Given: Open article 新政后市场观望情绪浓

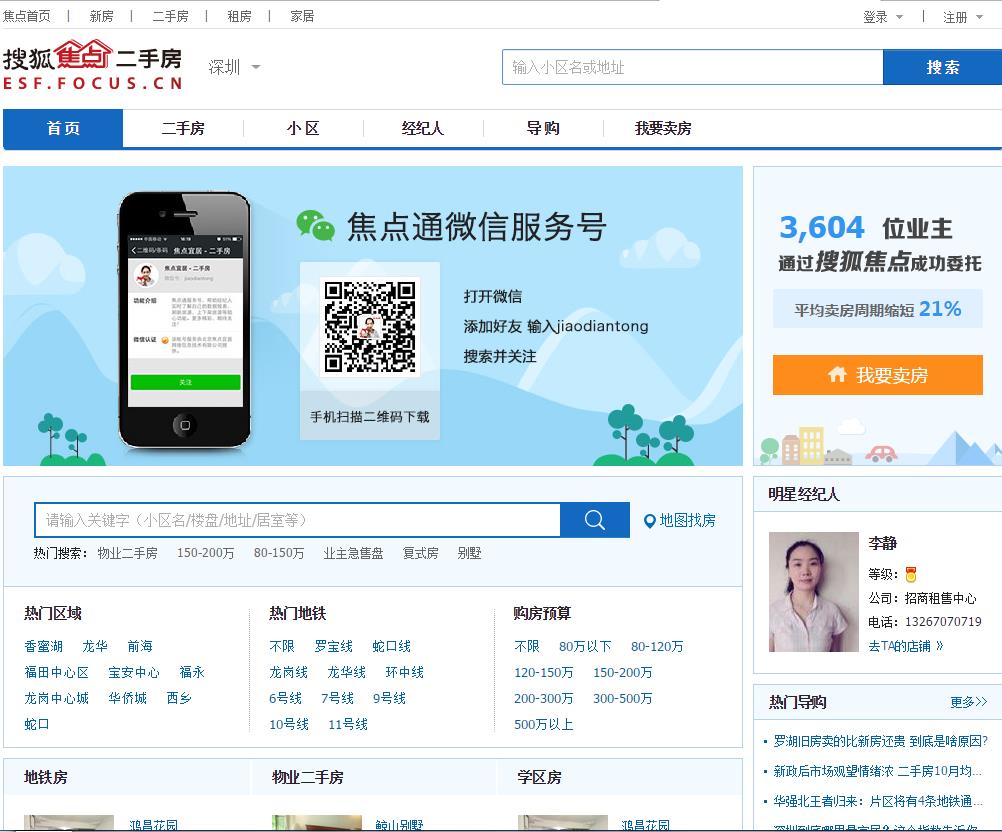Looking at the screenshot, I should coord(878,771).
